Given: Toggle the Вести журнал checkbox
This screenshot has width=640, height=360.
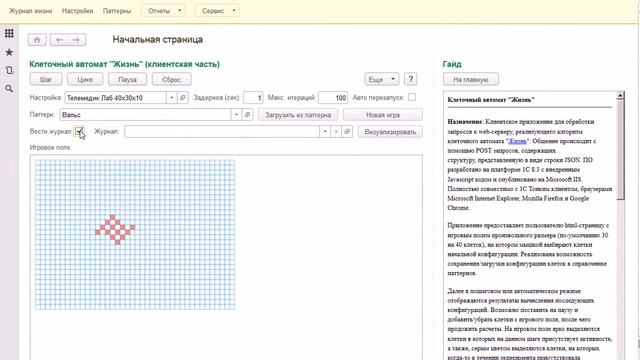Looking at the screenshot, I should [x=79, y=131].
